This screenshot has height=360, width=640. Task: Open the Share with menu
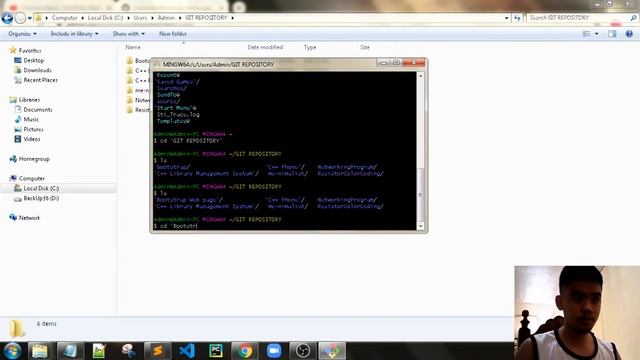129,34
